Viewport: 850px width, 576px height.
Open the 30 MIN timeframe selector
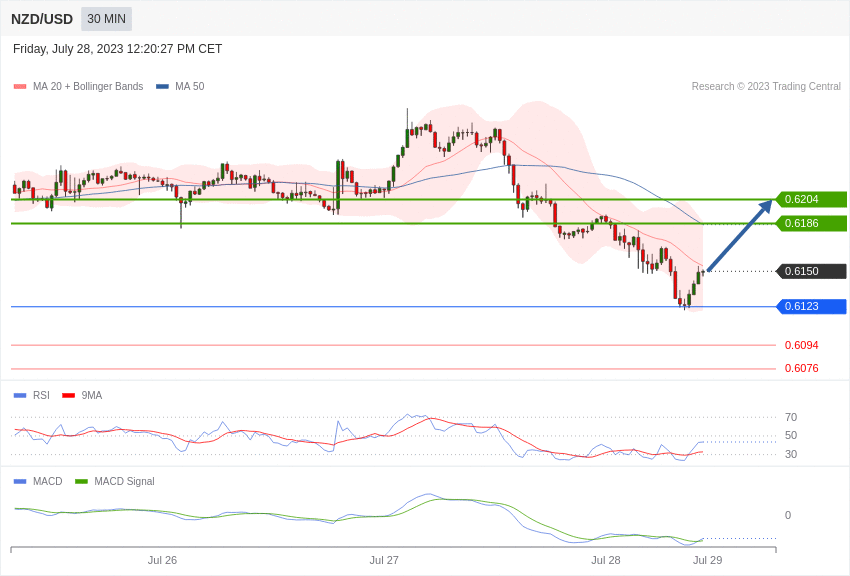106,19
